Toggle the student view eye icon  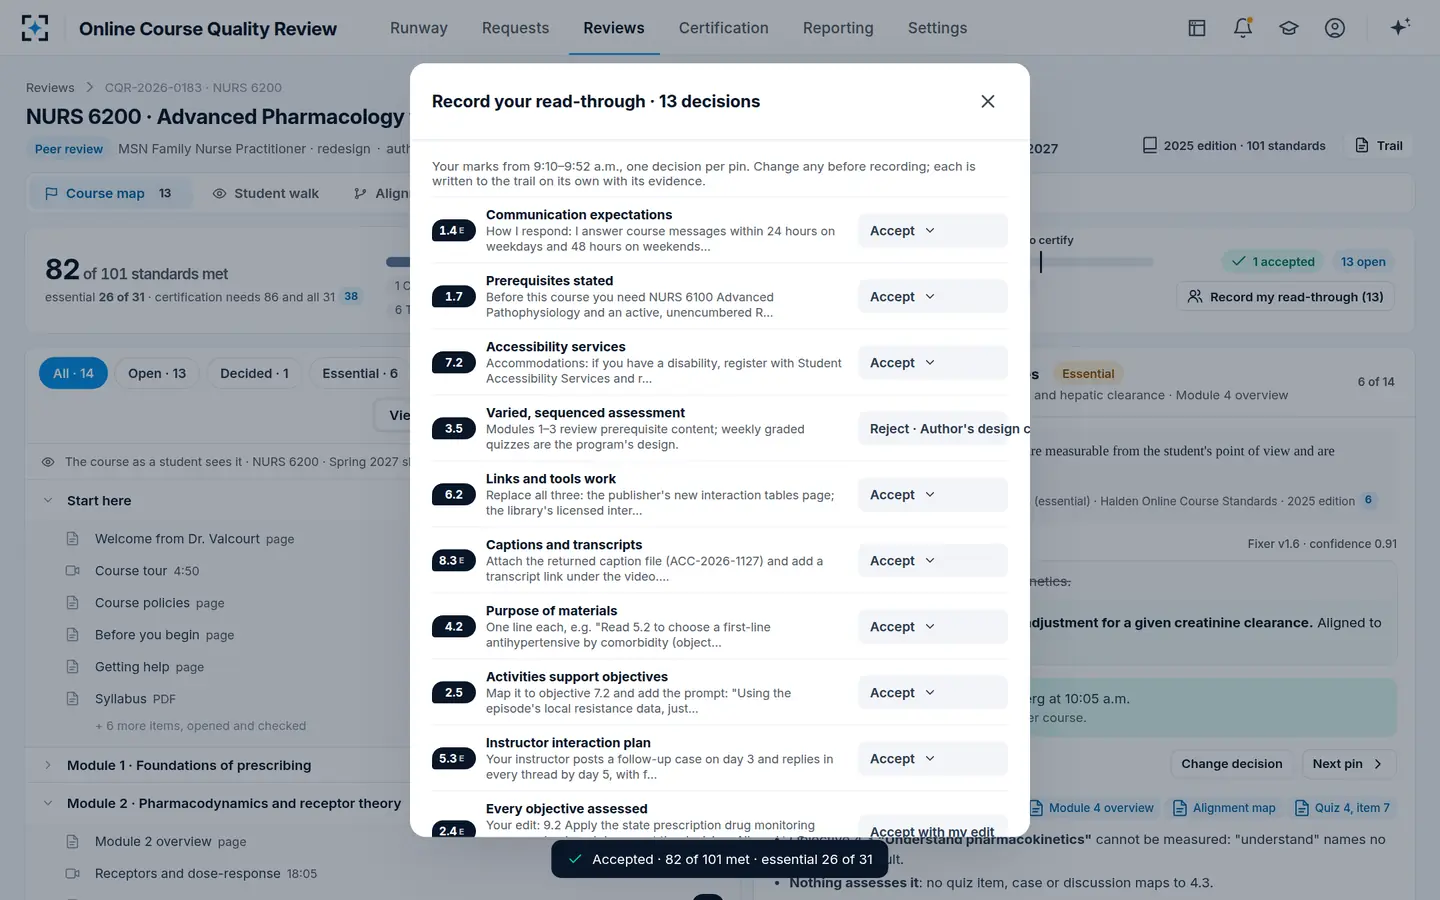pyautogui.click(x=47, y=462)
